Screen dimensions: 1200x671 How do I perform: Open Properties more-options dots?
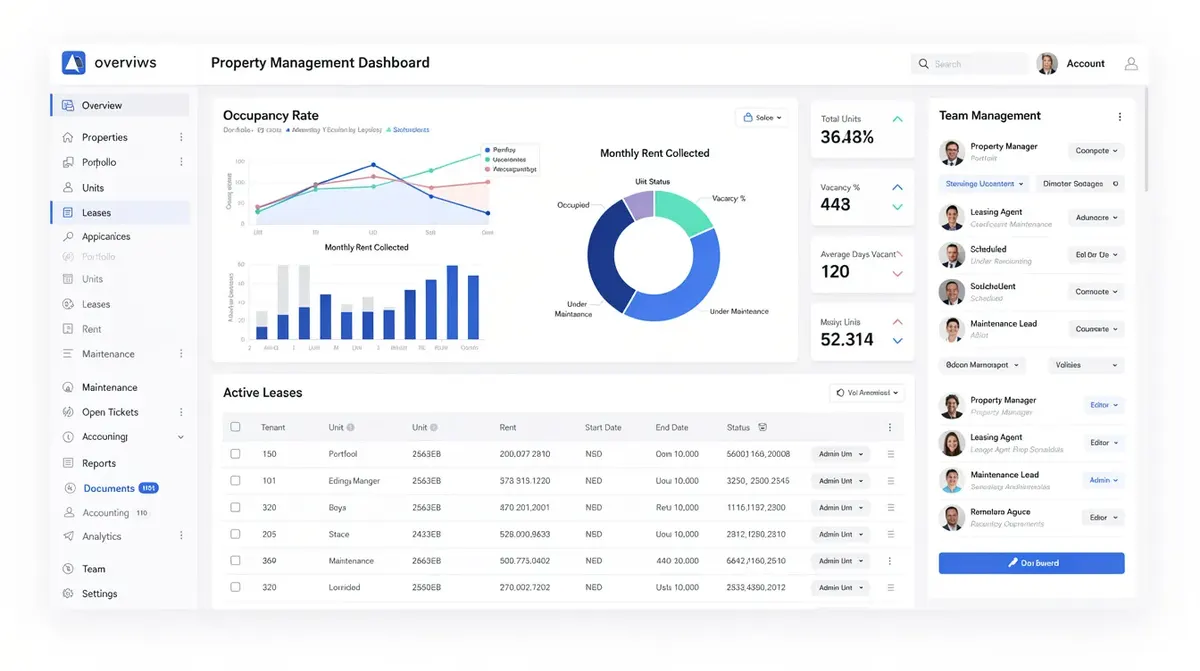click(x=181, y=137)
